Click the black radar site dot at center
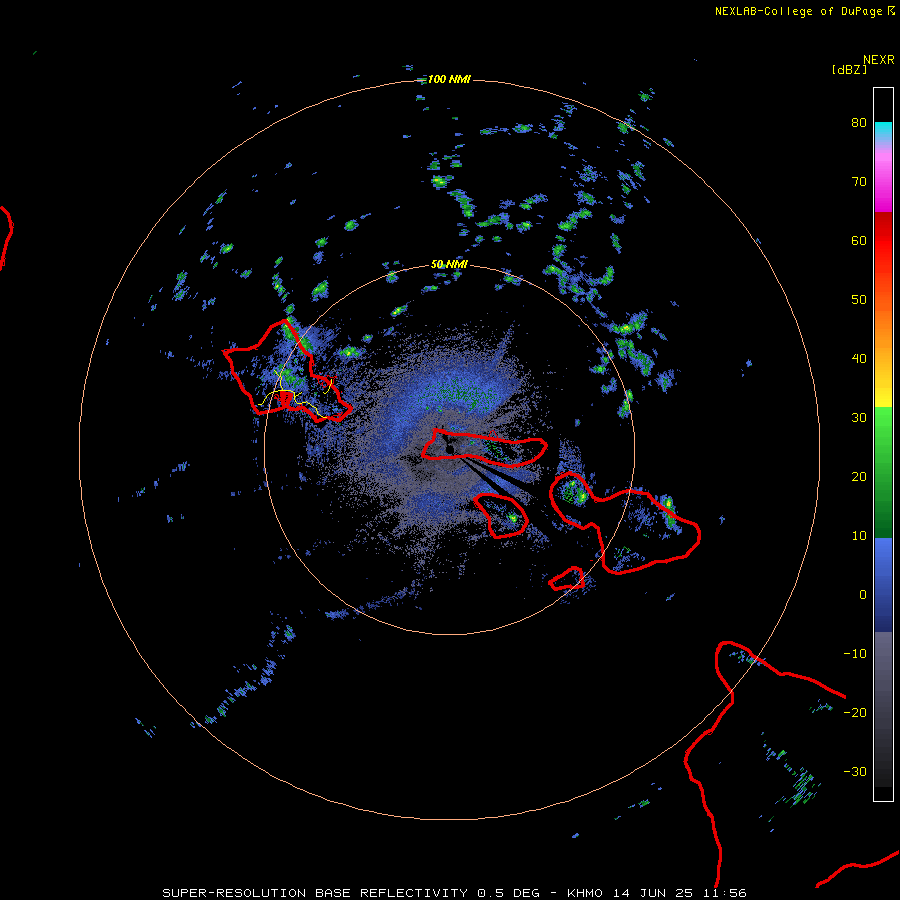The width and height of the screenshot is (900, 900). 450,449
